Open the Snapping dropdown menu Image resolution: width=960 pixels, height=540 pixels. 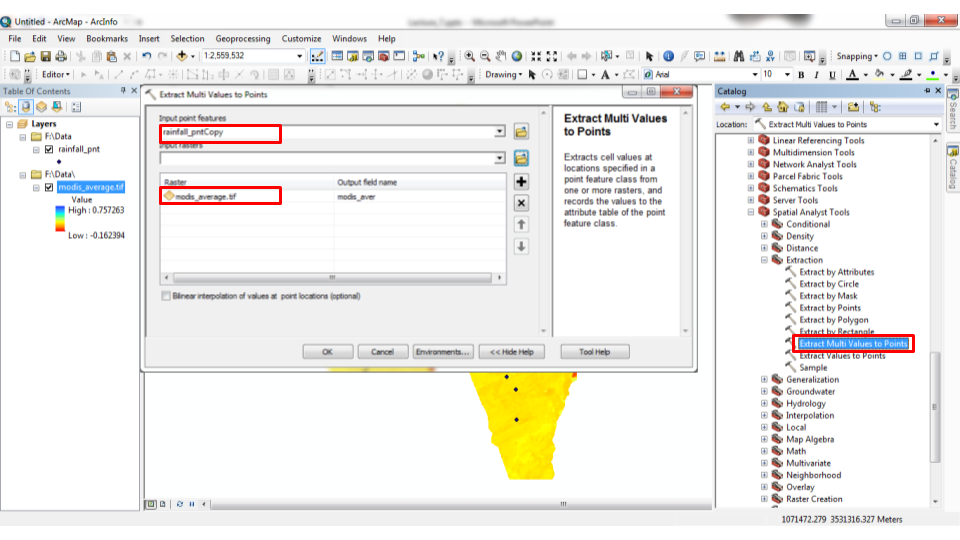point(857,56)
